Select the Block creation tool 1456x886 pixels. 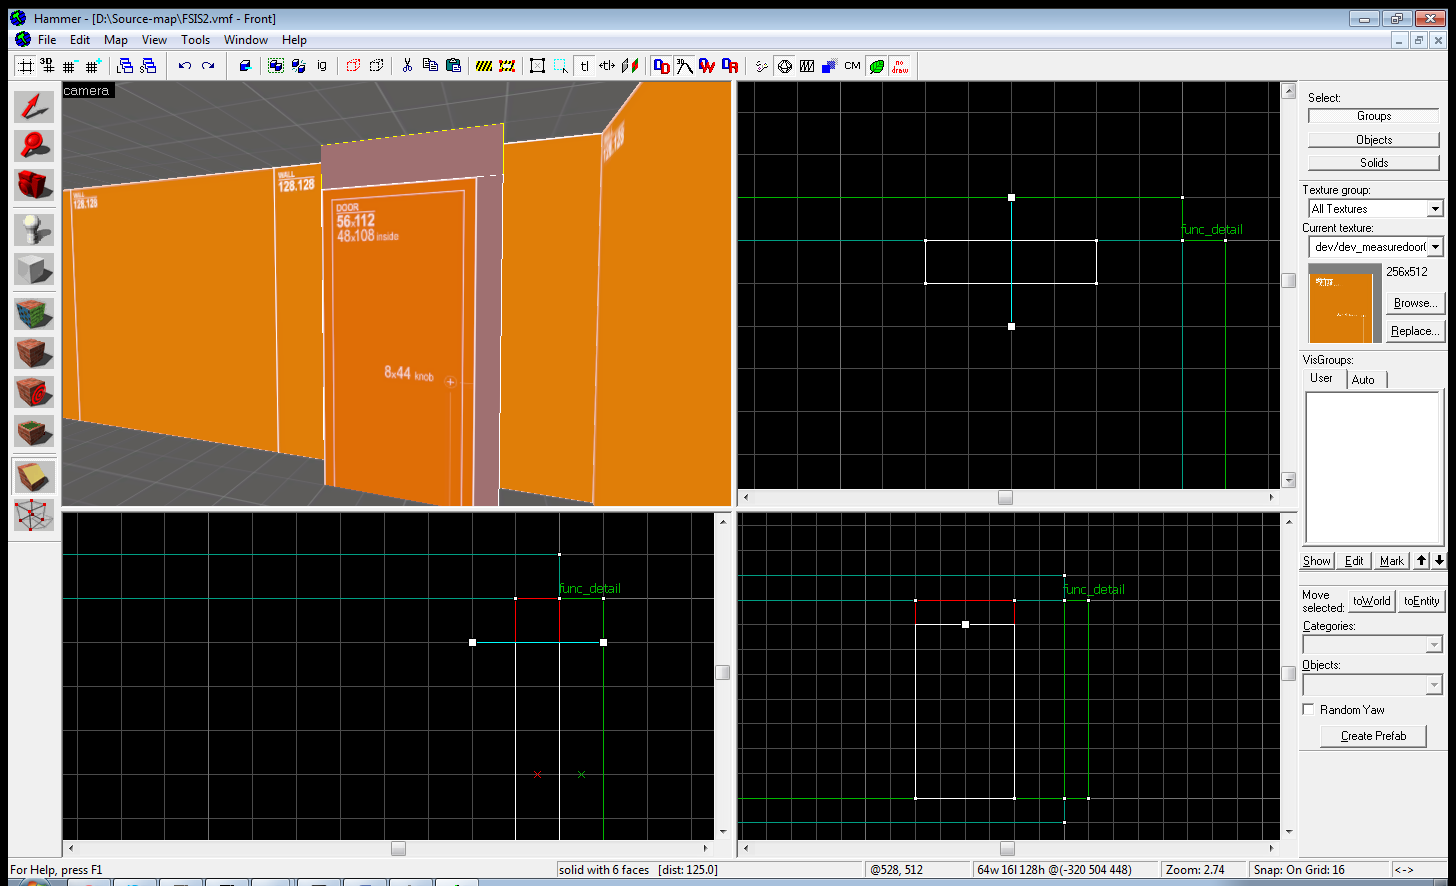pyautogui.click(x=34, y=269)
